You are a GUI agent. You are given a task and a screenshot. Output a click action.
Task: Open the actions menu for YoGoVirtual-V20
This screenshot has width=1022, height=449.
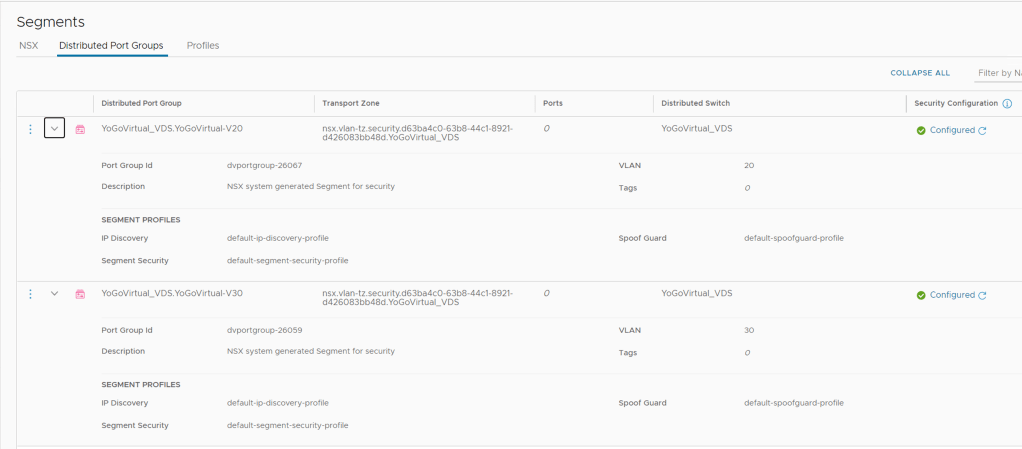point(30,129)
